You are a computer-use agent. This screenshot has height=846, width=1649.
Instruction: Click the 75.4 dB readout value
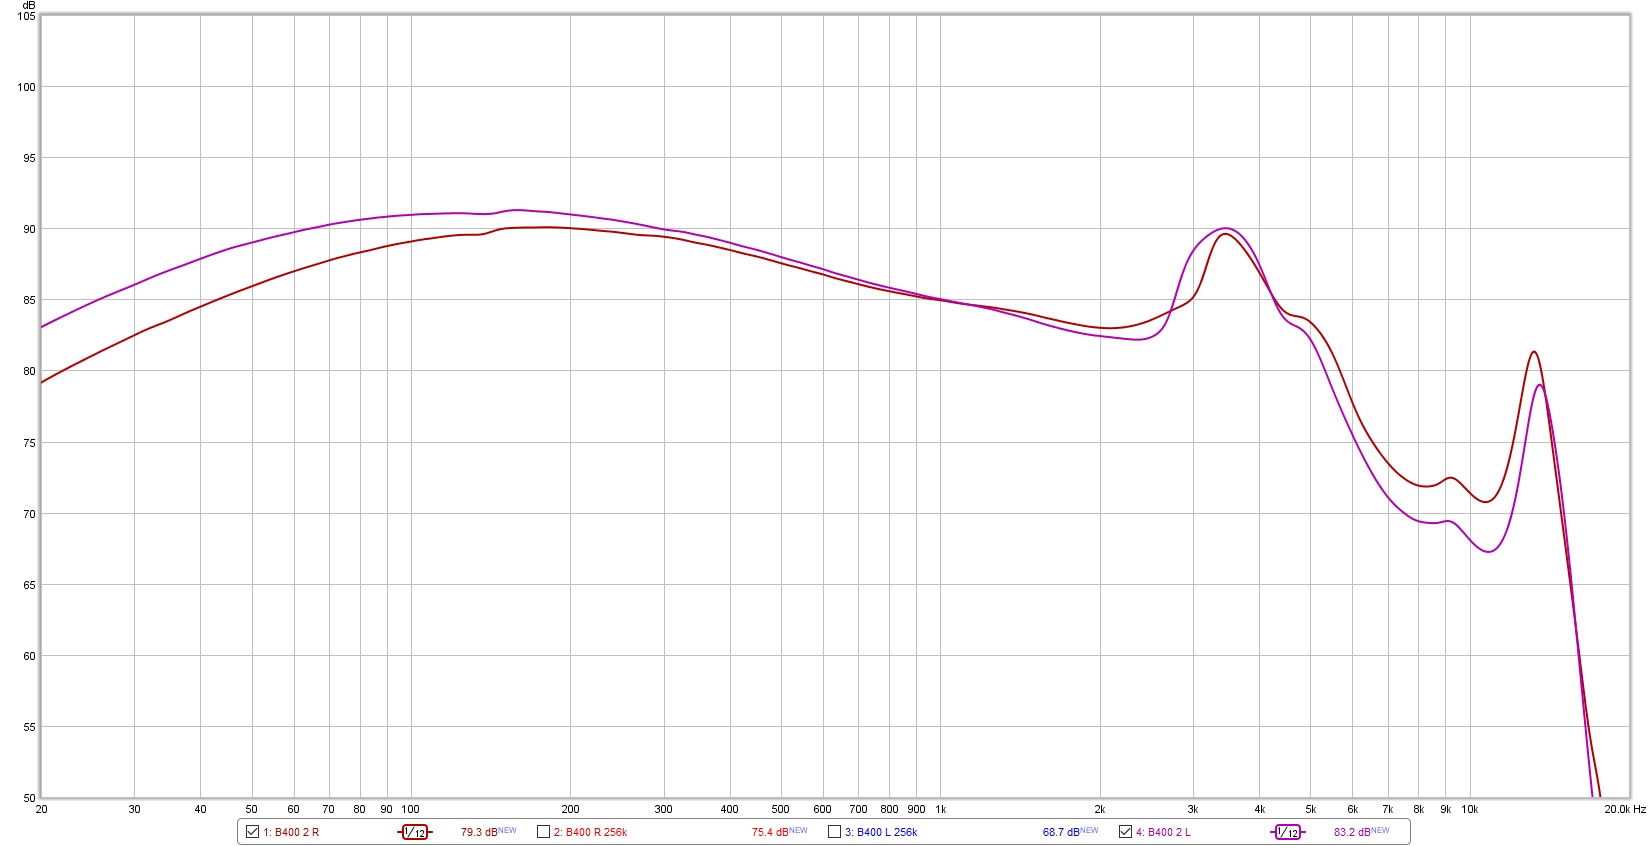pyautogui.click(x=770, y=832)
